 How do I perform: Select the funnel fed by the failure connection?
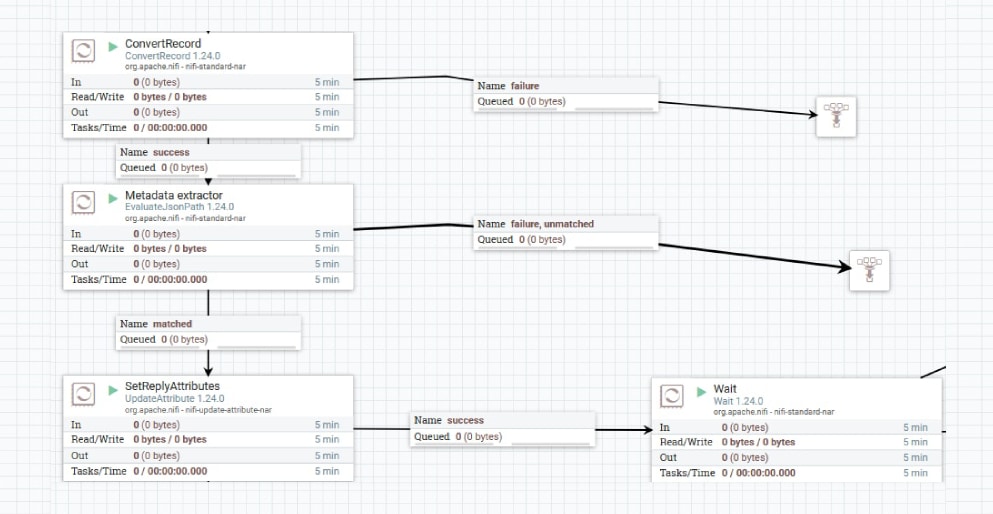[x=832, y=117]
